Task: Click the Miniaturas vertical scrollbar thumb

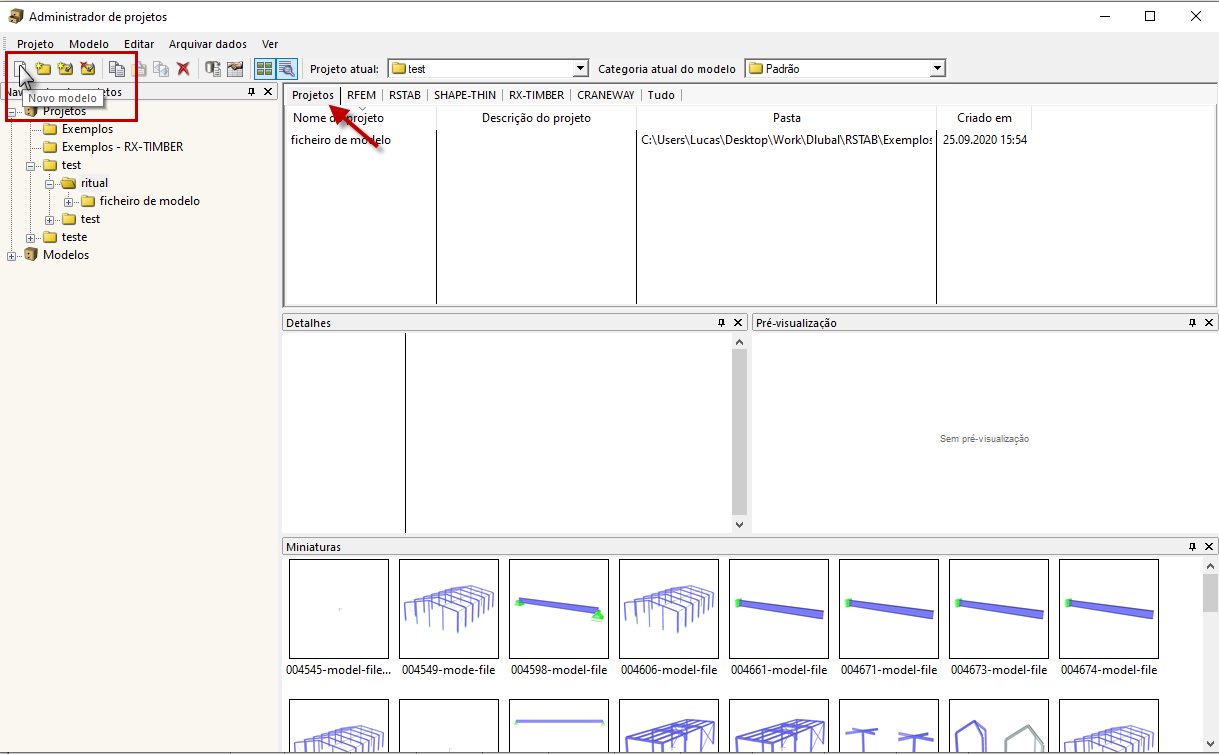Action: 1210,593
